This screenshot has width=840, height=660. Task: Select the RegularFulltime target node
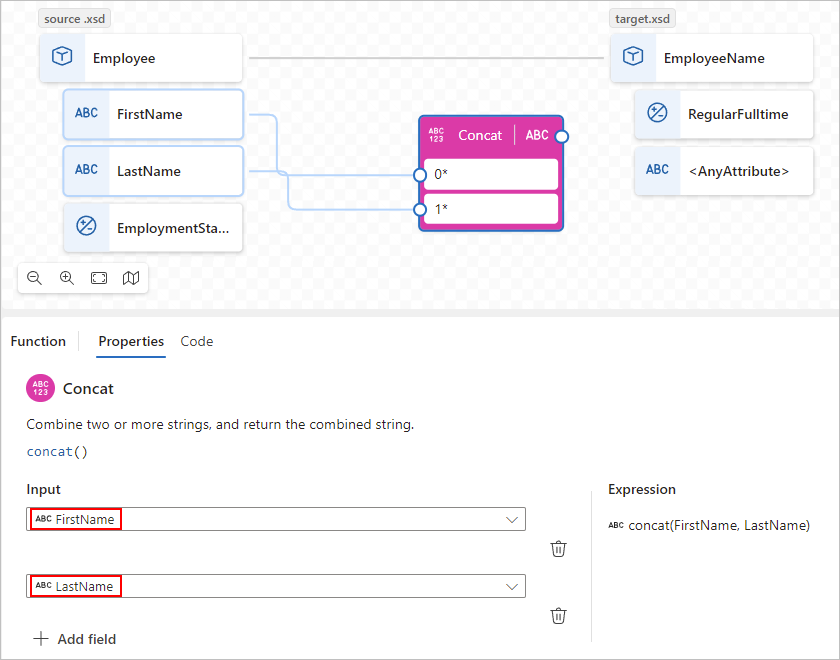coord(724,114)
